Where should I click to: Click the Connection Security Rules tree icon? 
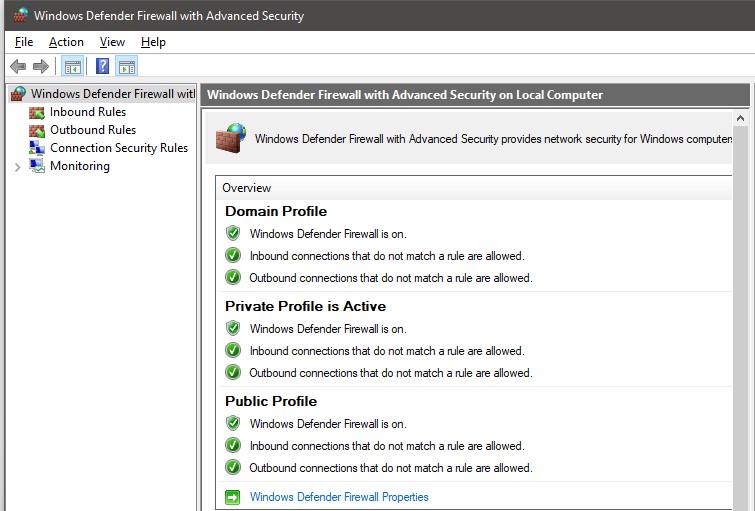tap(37, 148)
